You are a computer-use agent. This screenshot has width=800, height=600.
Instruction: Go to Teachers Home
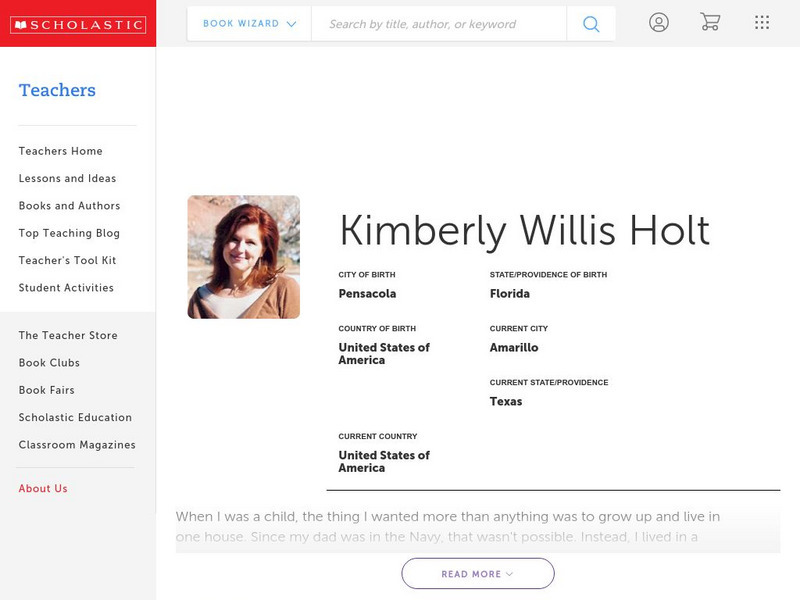(x=61, y=151)
